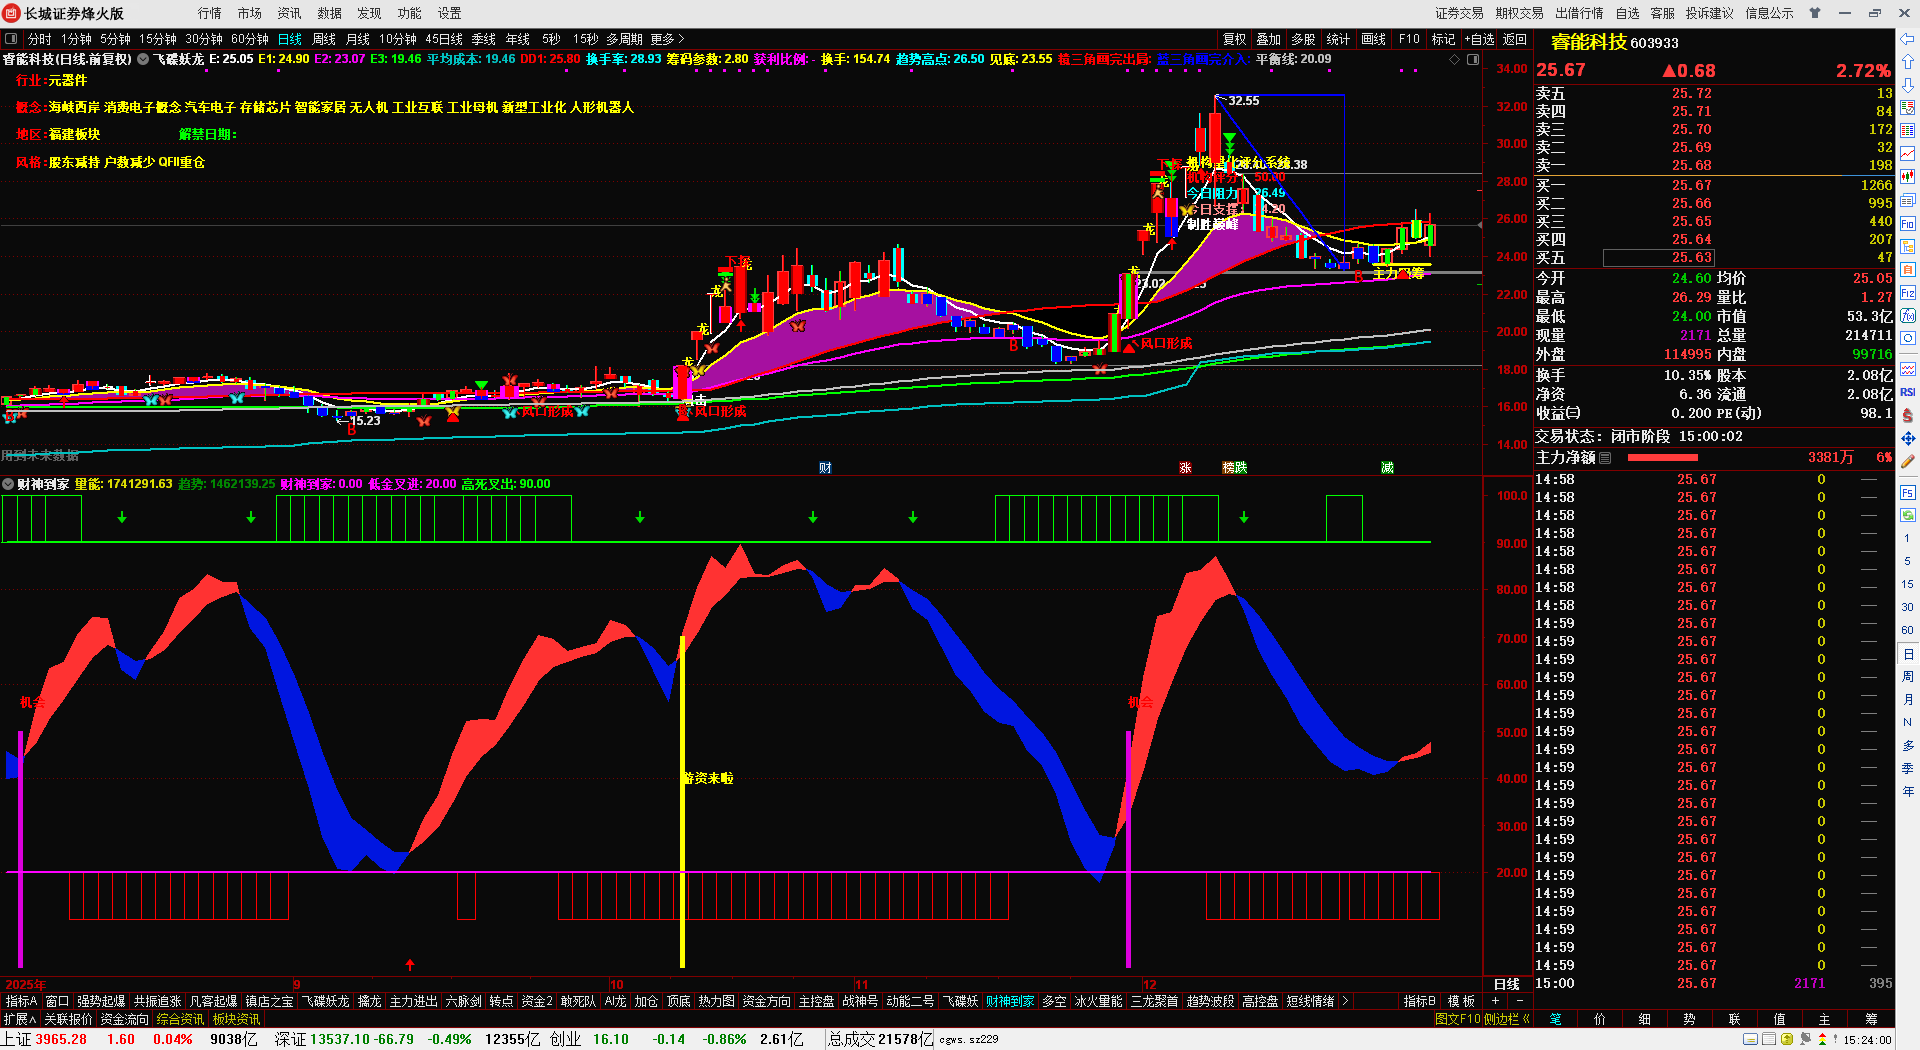Collapse the 侧边栏 side panel
The image size is (1920, 1050).
tap(1507, 1019)
